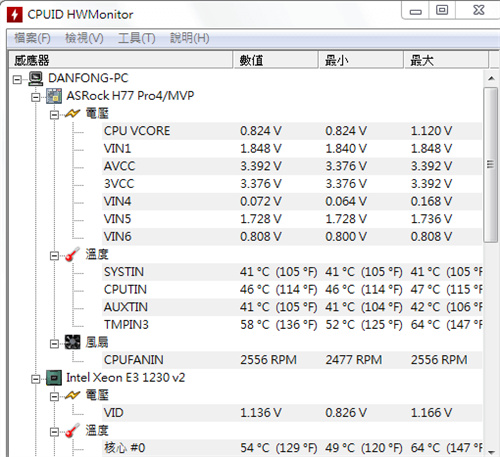Click the VID minimum value 0.826 V
Viewport: 500px width, 457px height.
point(346,413)
